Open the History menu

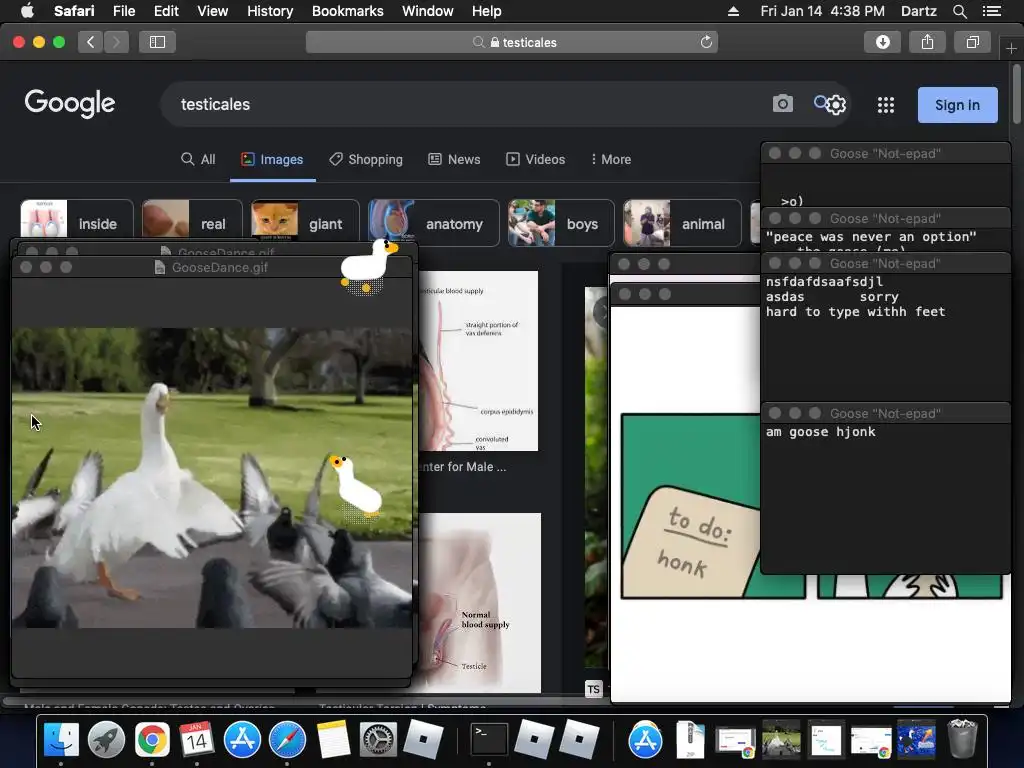[270, 11]
